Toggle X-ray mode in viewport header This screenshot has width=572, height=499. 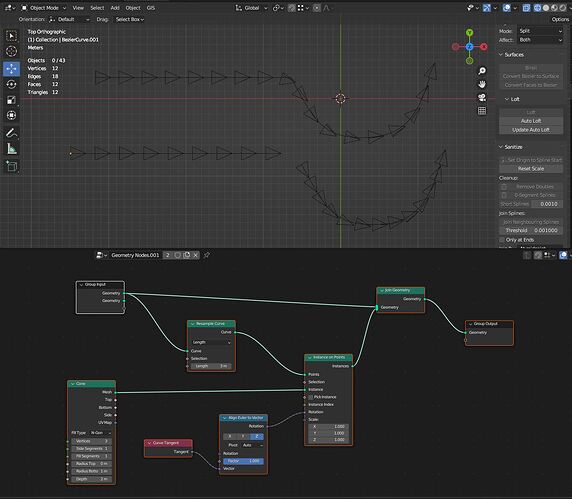click(x=526, y=8)
